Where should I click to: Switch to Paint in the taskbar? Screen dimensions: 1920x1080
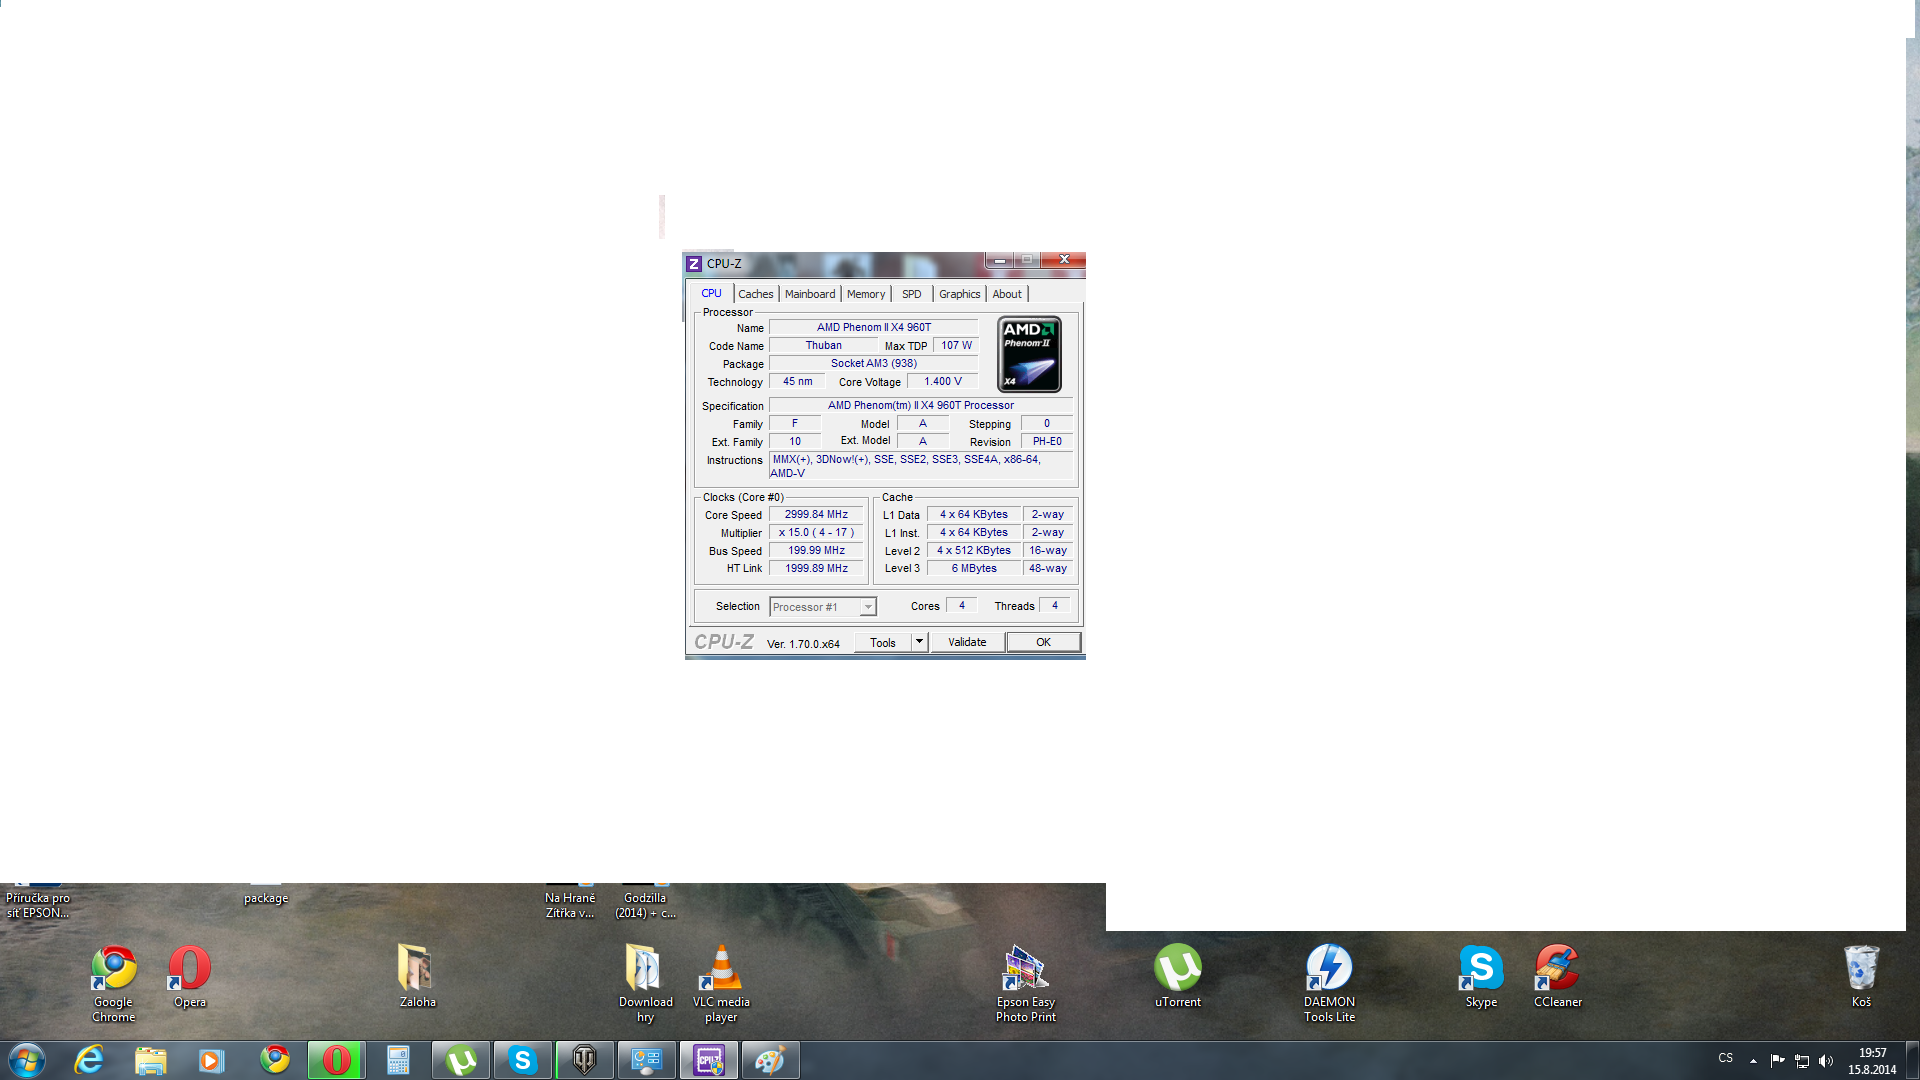pyautogui.click(x=770, y=1060)
